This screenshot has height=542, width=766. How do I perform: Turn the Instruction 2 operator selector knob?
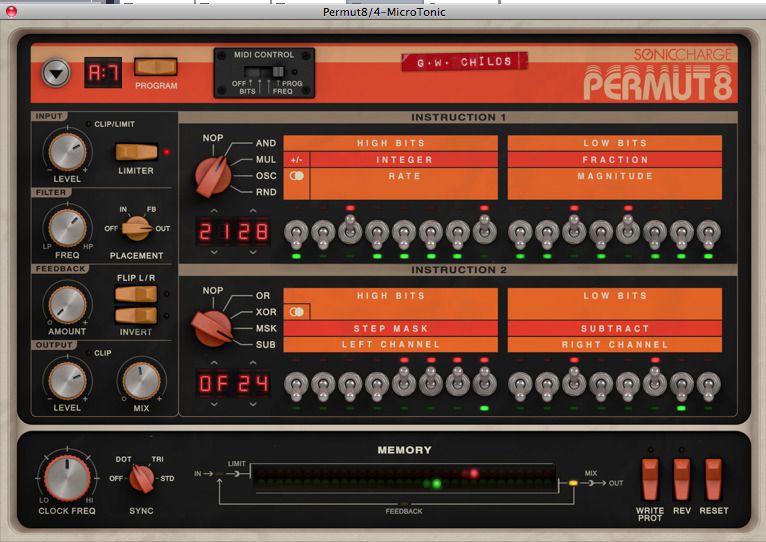tap(212, 328)
